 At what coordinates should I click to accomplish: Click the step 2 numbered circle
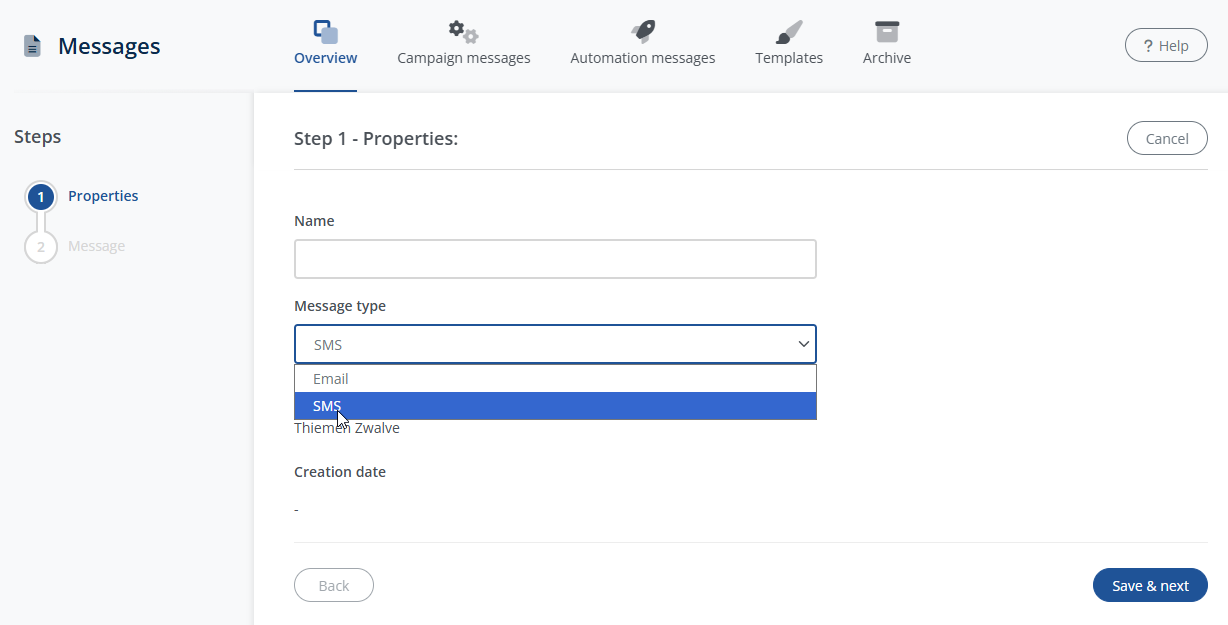[41, 247]
